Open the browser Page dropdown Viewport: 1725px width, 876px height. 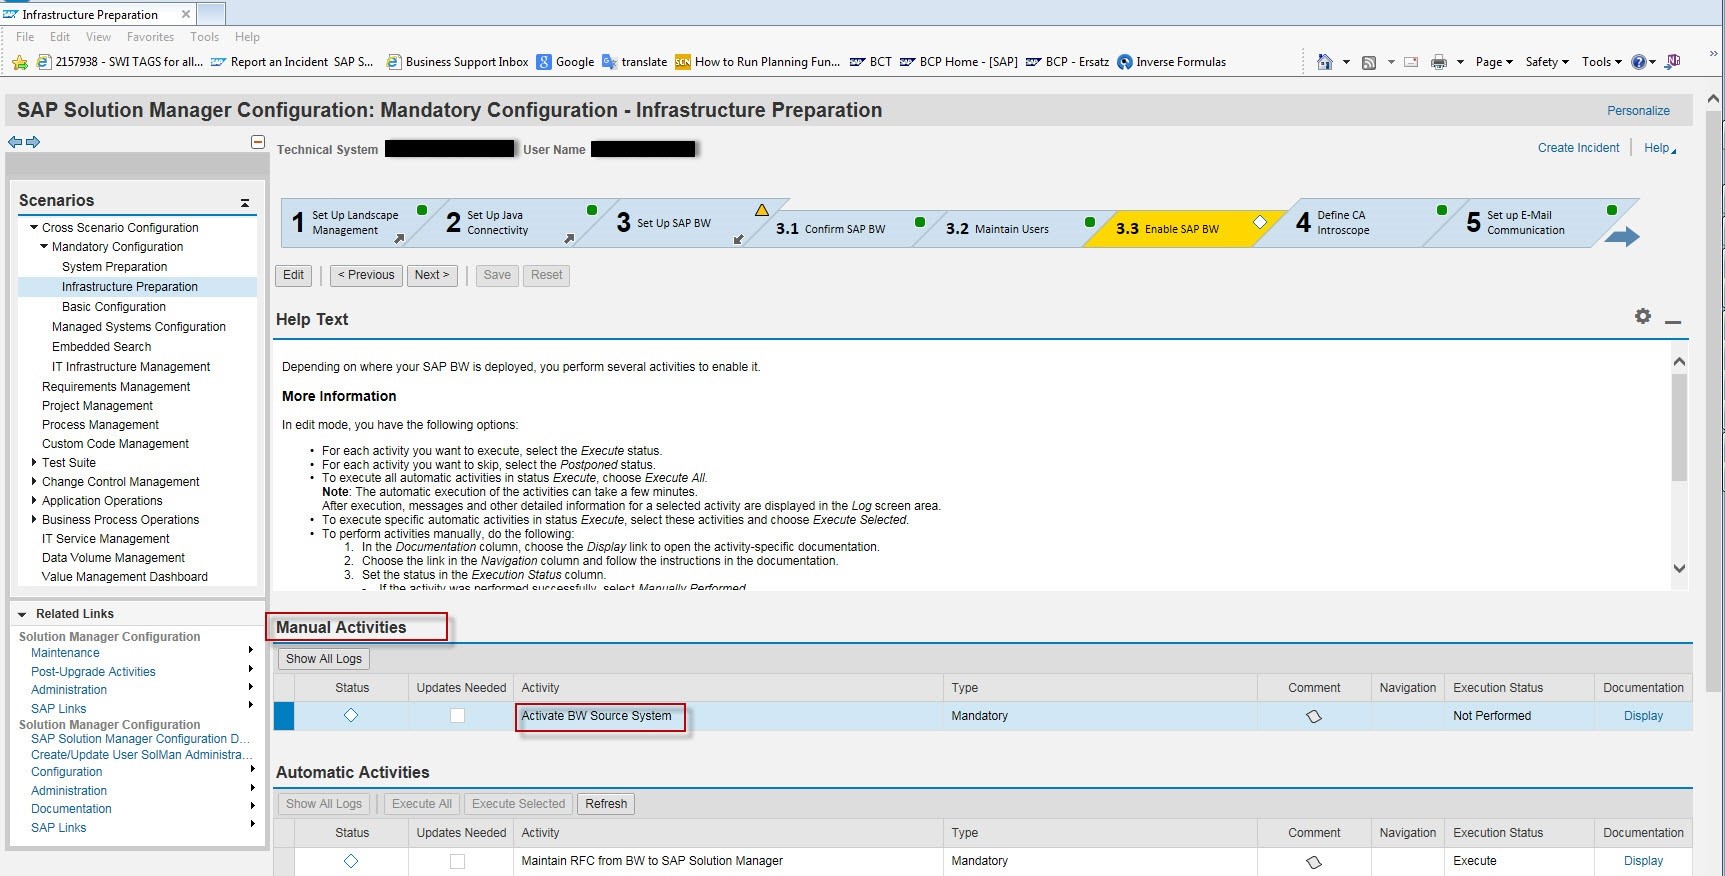1494,62
